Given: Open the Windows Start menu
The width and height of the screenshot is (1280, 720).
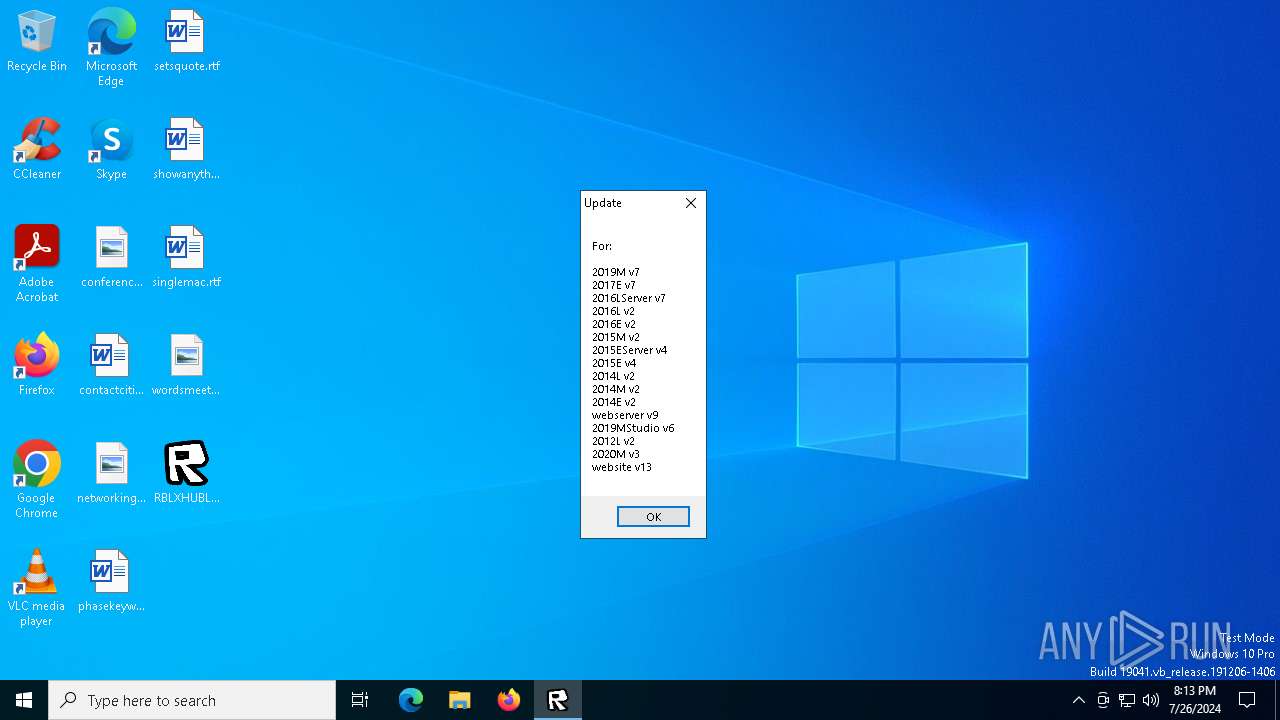Looking at the screenshot, I should click(x=24, y=700).
